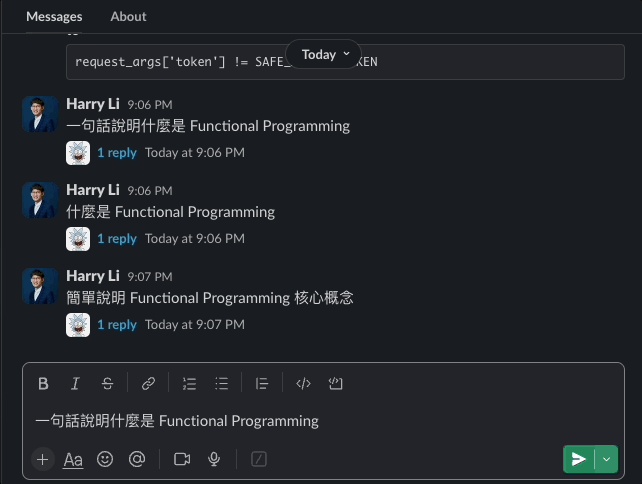Open the plus attachment menu
642x484 pixels.
click(x=42, y=459)
